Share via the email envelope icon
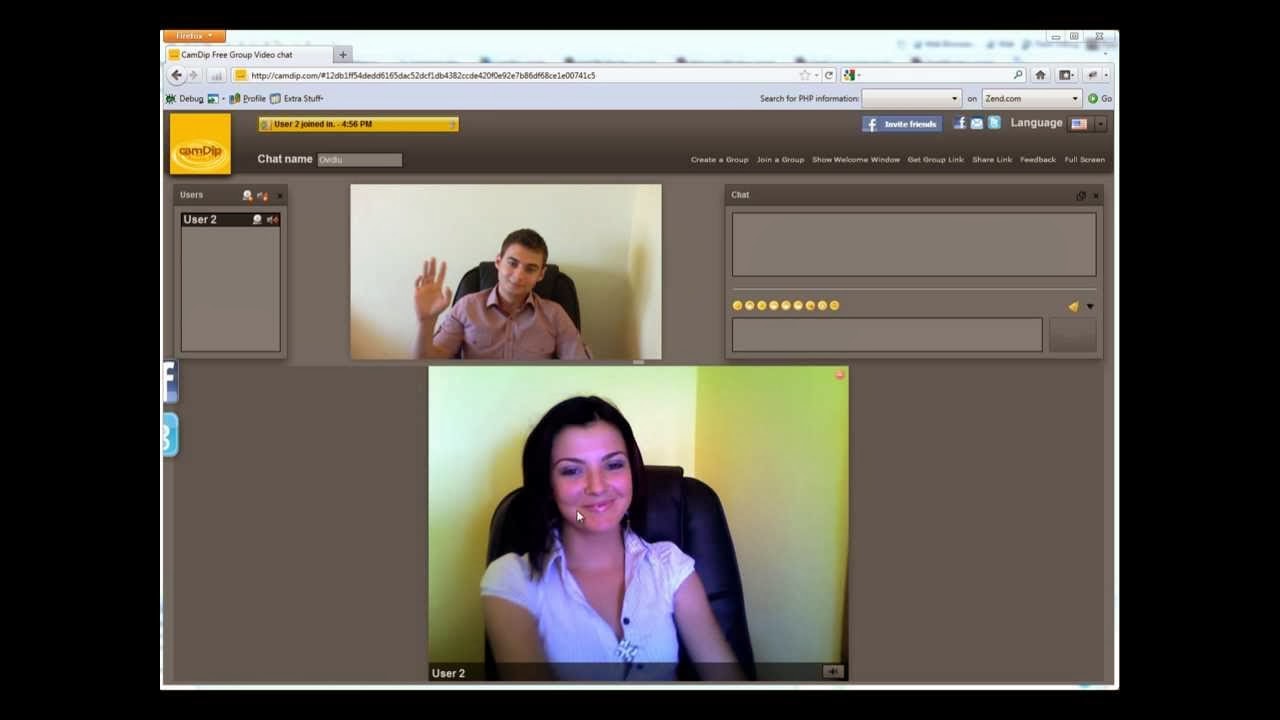 point(977,123)
